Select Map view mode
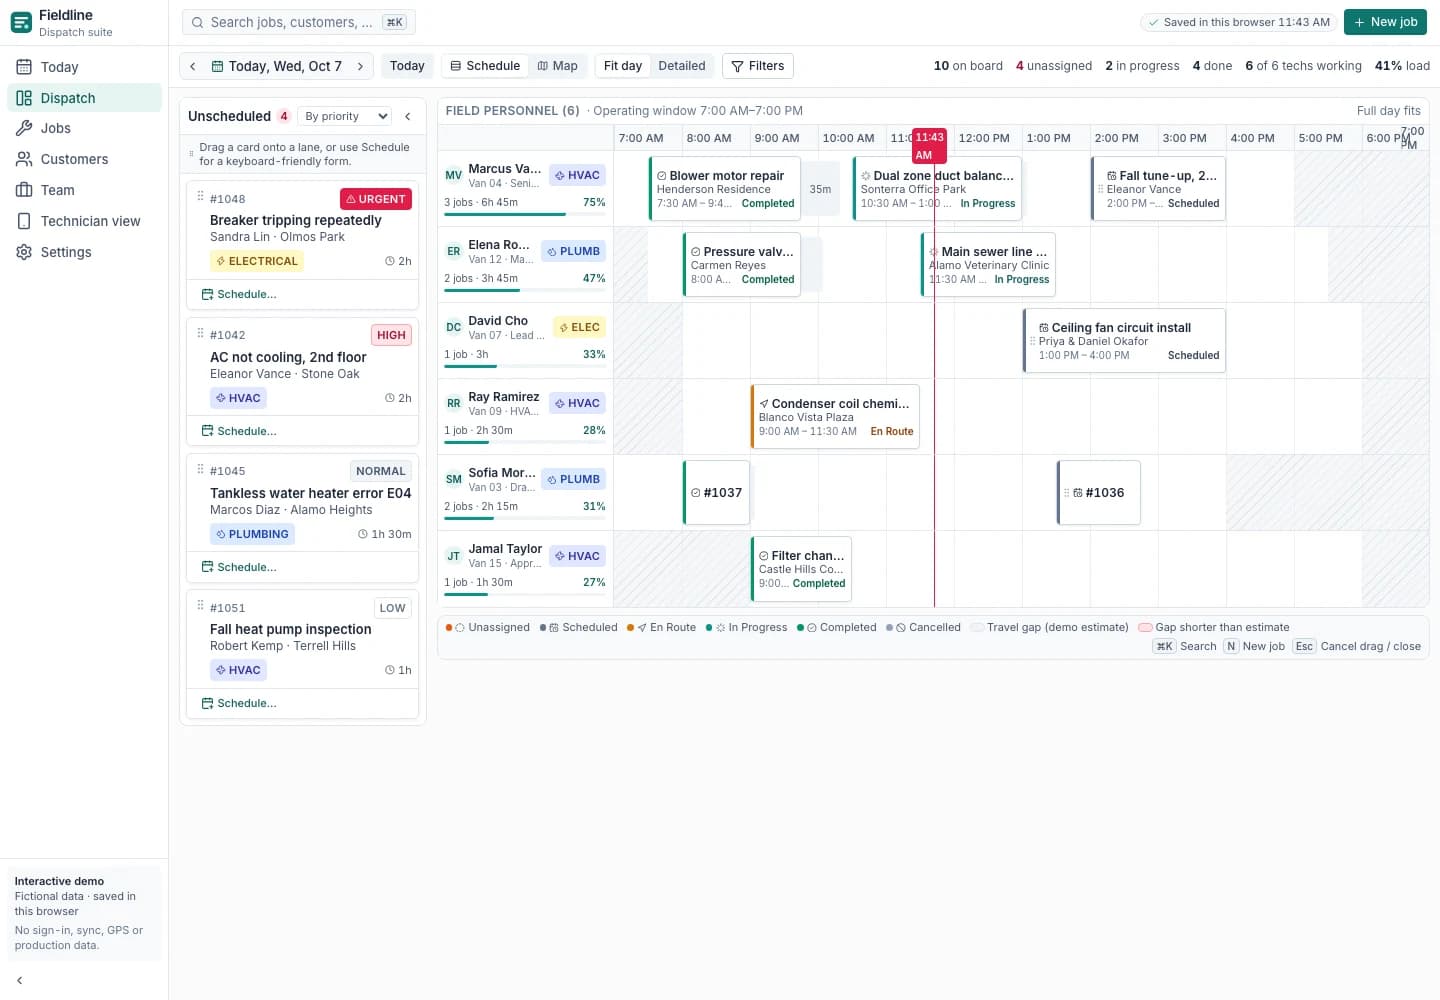1440x1000 pixels. [557, 66]
